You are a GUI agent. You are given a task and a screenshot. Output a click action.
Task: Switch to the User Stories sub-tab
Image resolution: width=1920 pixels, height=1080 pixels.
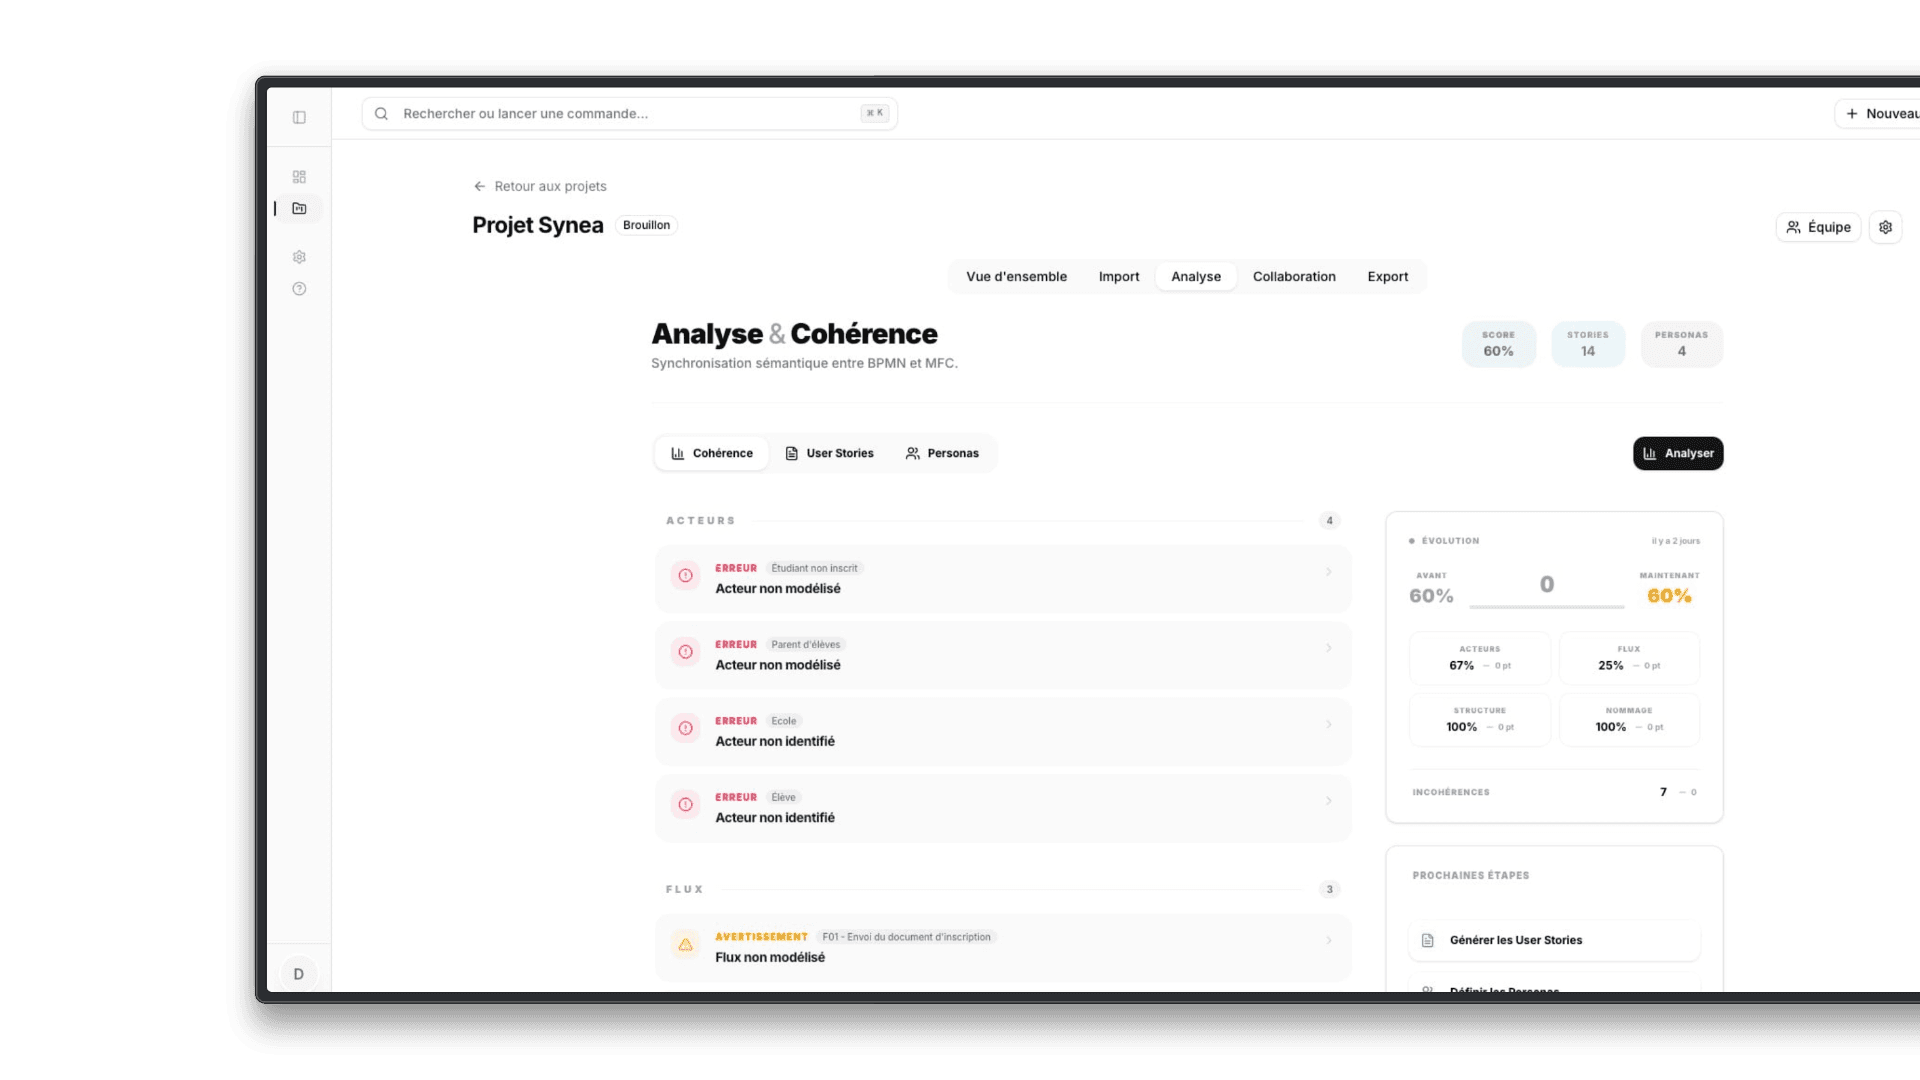(x=829, y=453)
